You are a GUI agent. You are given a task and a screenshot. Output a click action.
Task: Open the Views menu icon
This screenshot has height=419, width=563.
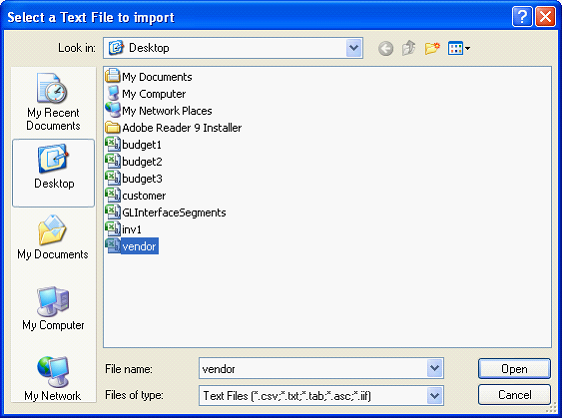pos(459,48)
